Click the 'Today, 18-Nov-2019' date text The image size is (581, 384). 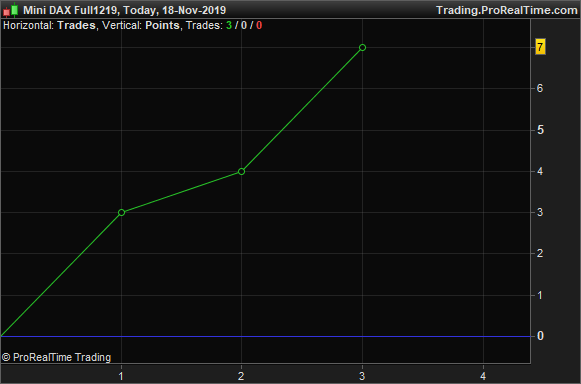[x=175, y=10]
